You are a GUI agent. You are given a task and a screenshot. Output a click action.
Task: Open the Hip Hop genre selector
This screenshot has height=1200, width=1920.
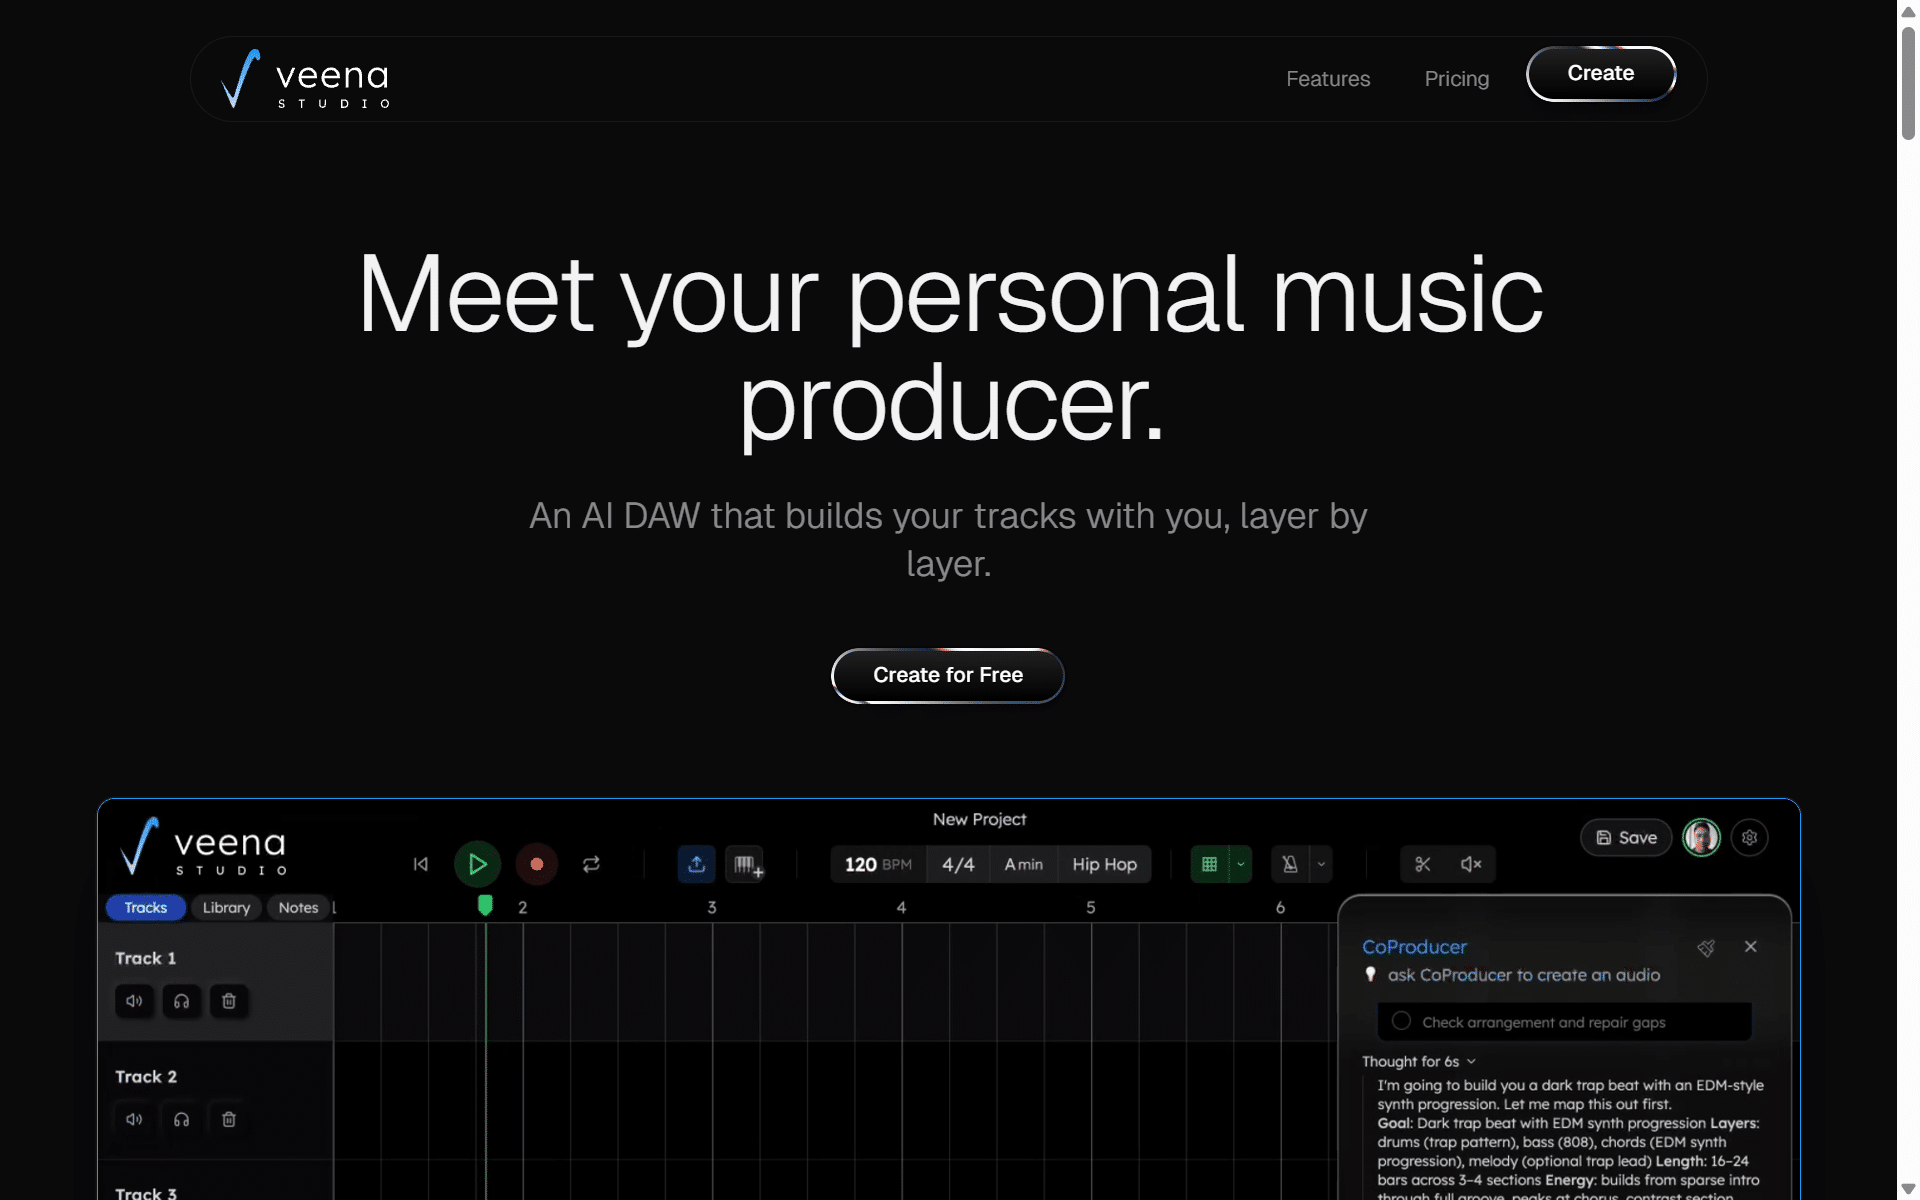tap(1104, 864)
